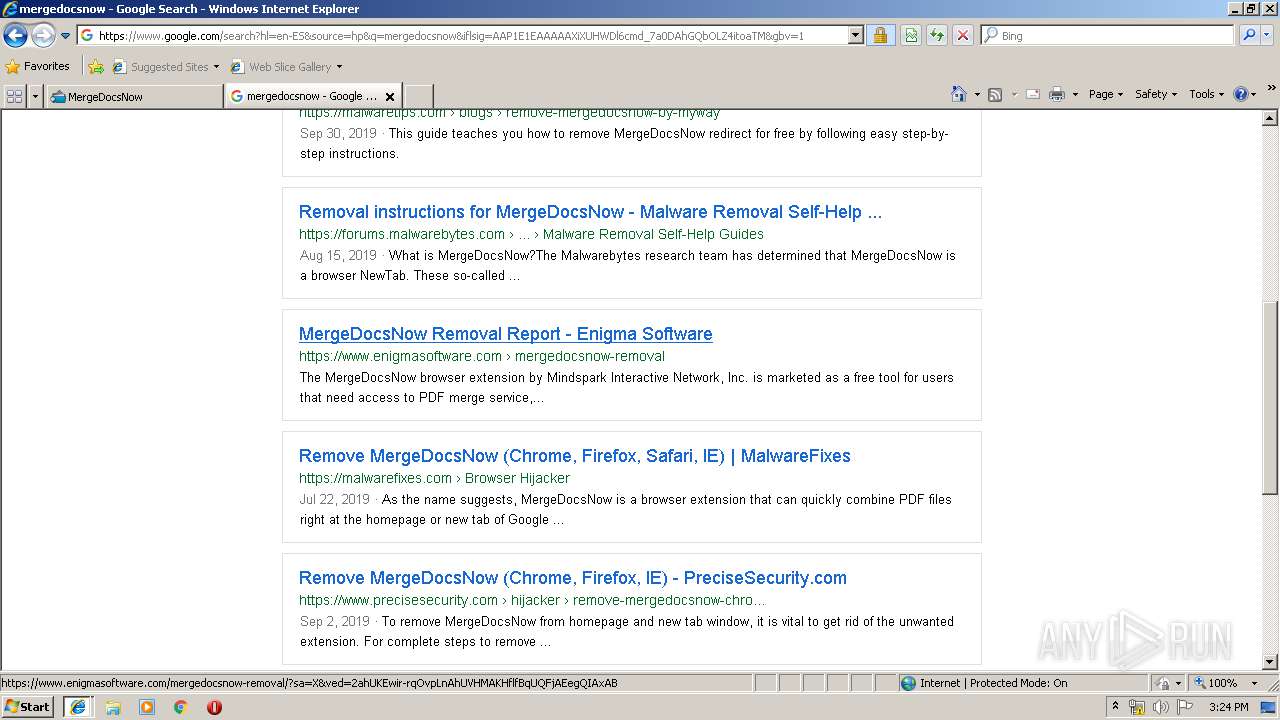Refresh the page with the green arrows
This screenshot has height=720, width=1280.
coord(937,35)
